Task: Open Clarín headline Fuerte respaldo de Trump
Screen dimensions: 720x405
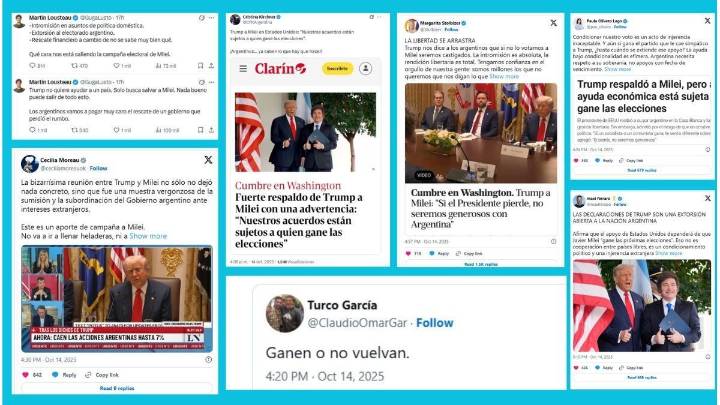Action: 299,220
